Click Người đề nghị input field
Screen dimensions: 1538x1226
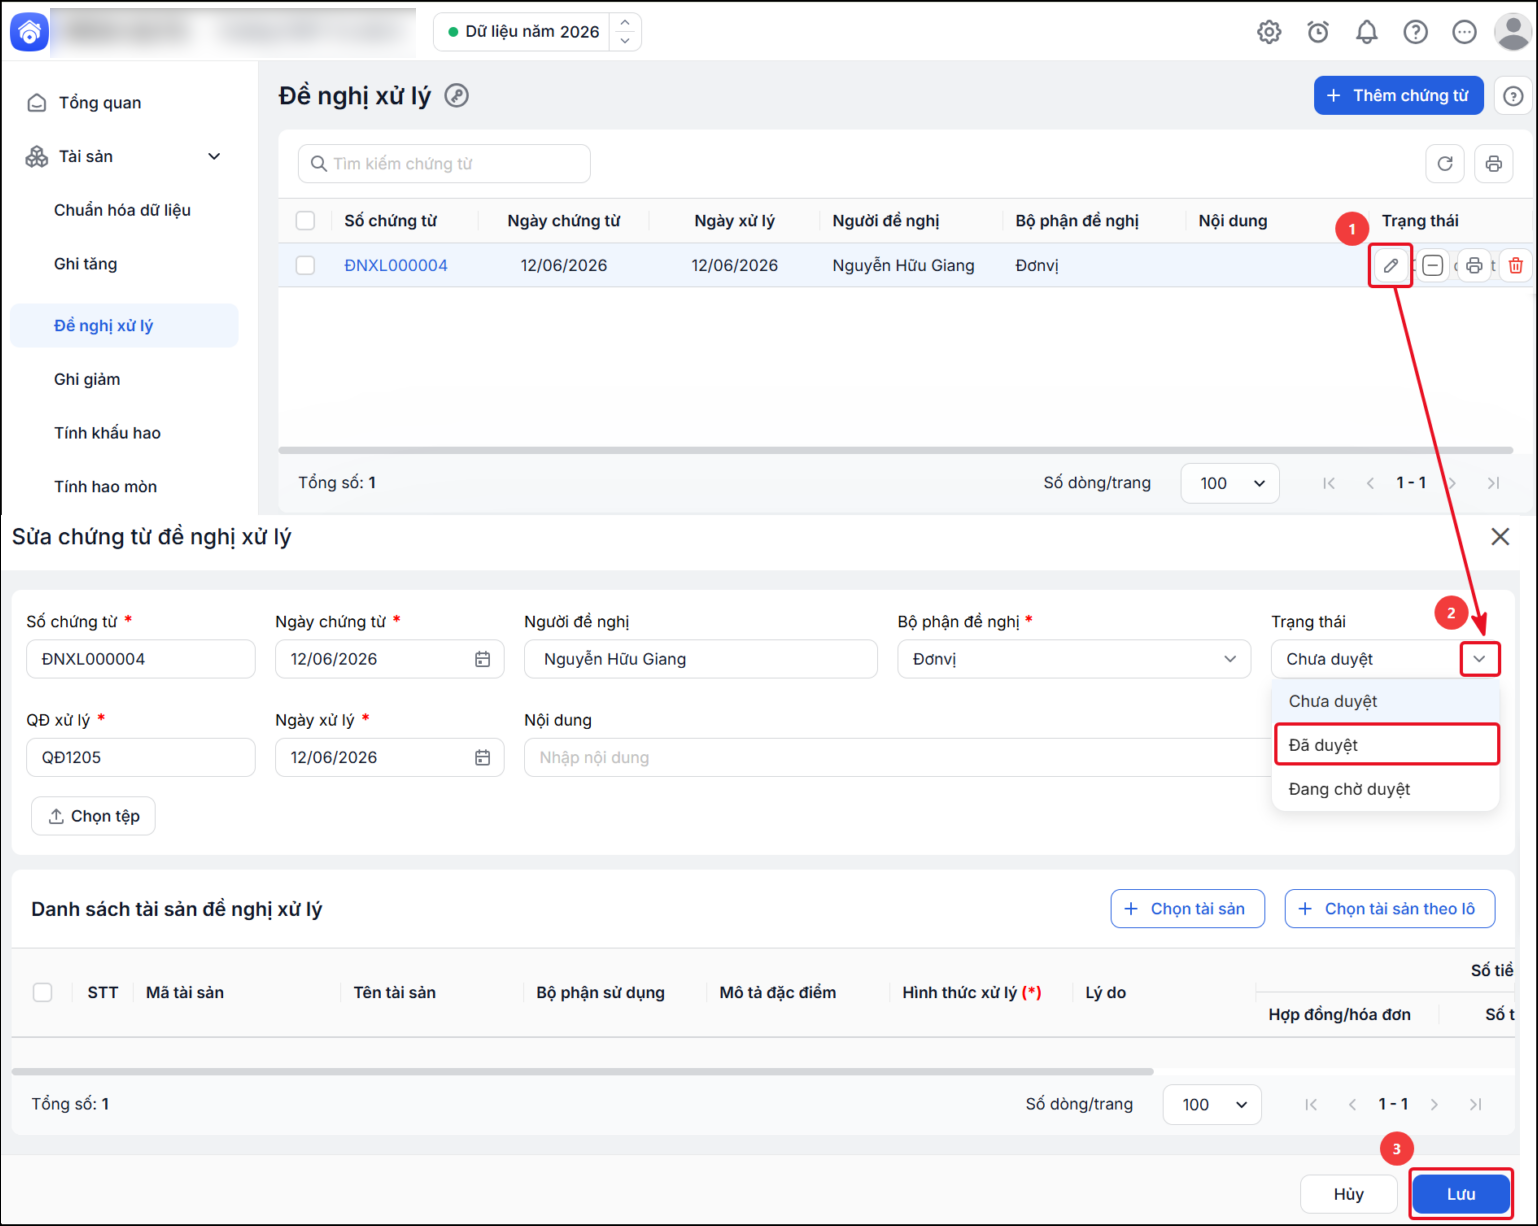click(x=700, y=659)
